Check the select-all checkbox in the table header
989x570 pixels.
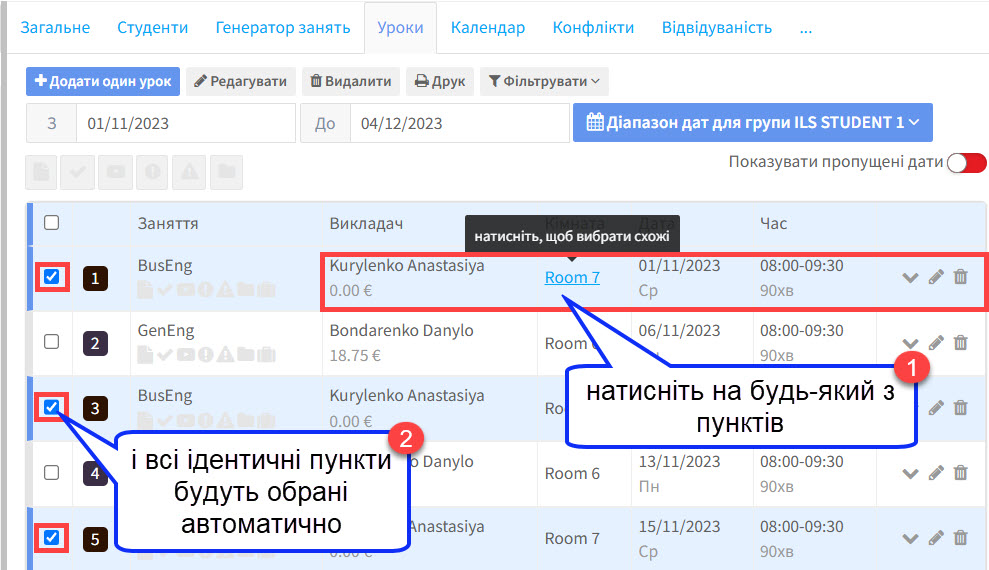point(52,223)
